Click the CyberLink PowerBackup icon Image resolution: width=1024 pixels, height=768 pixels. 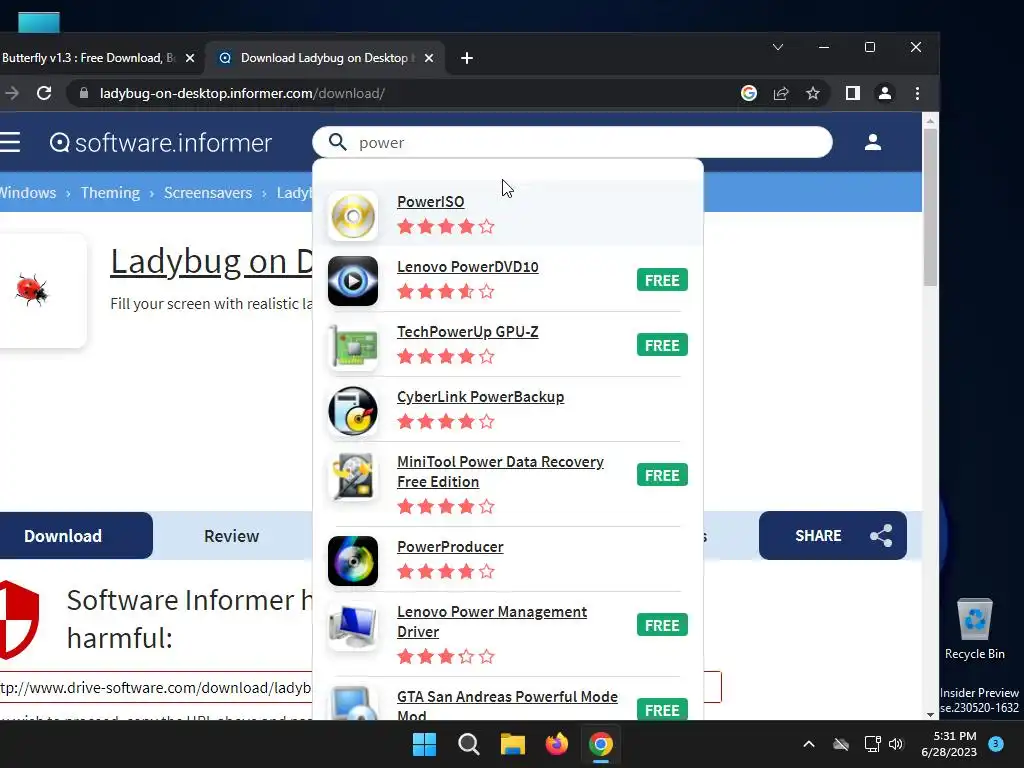tap(353, 411)
